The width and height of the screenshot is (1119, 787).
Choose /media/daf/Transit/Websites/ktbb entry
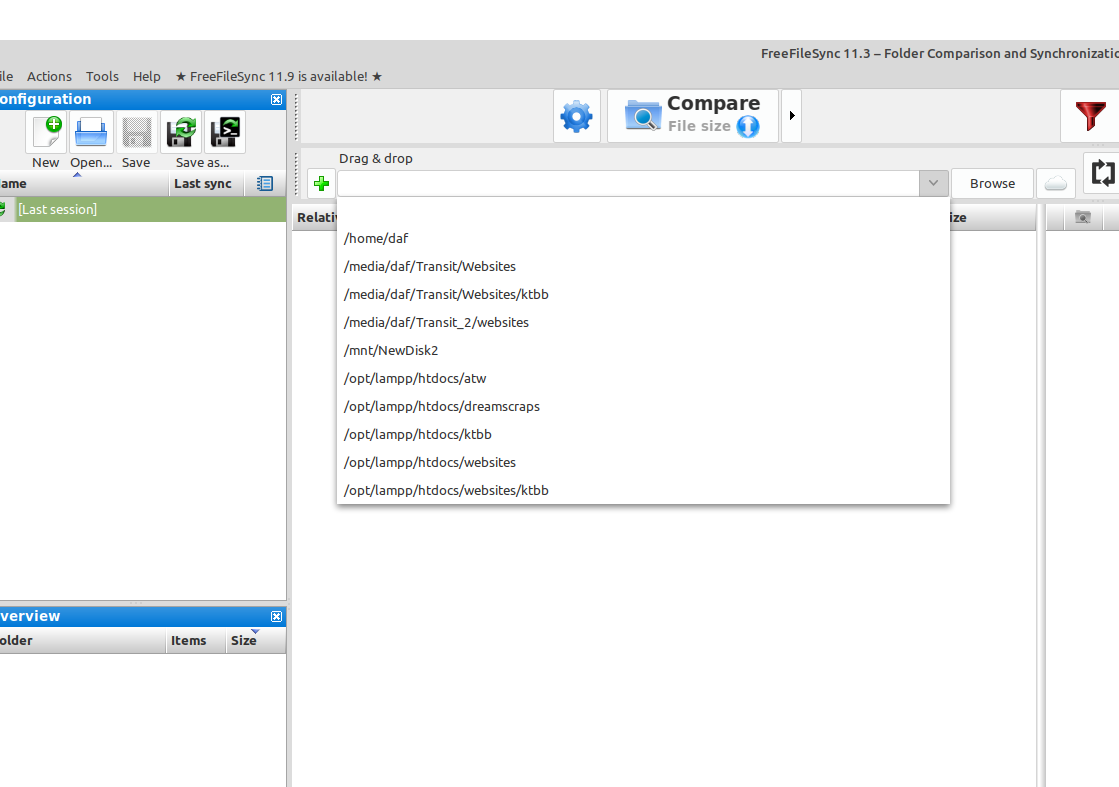(643, 294)
